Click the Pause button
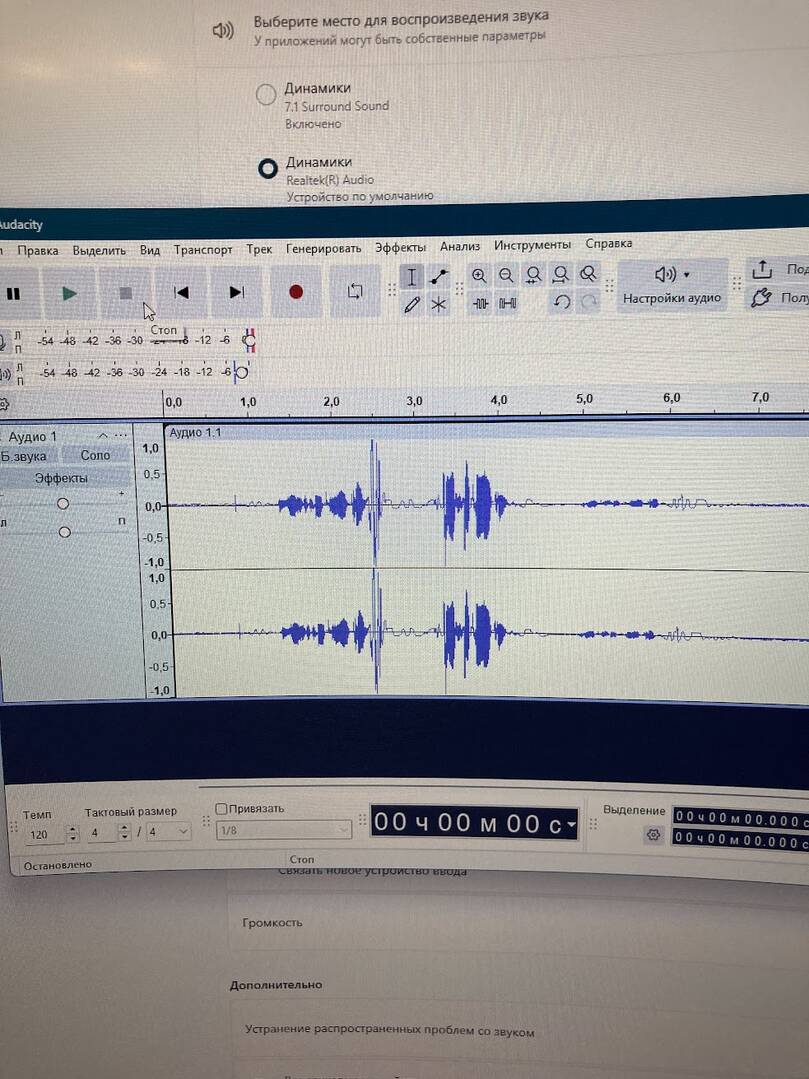Screen dimensions: 809x1079 click(14, 293)
